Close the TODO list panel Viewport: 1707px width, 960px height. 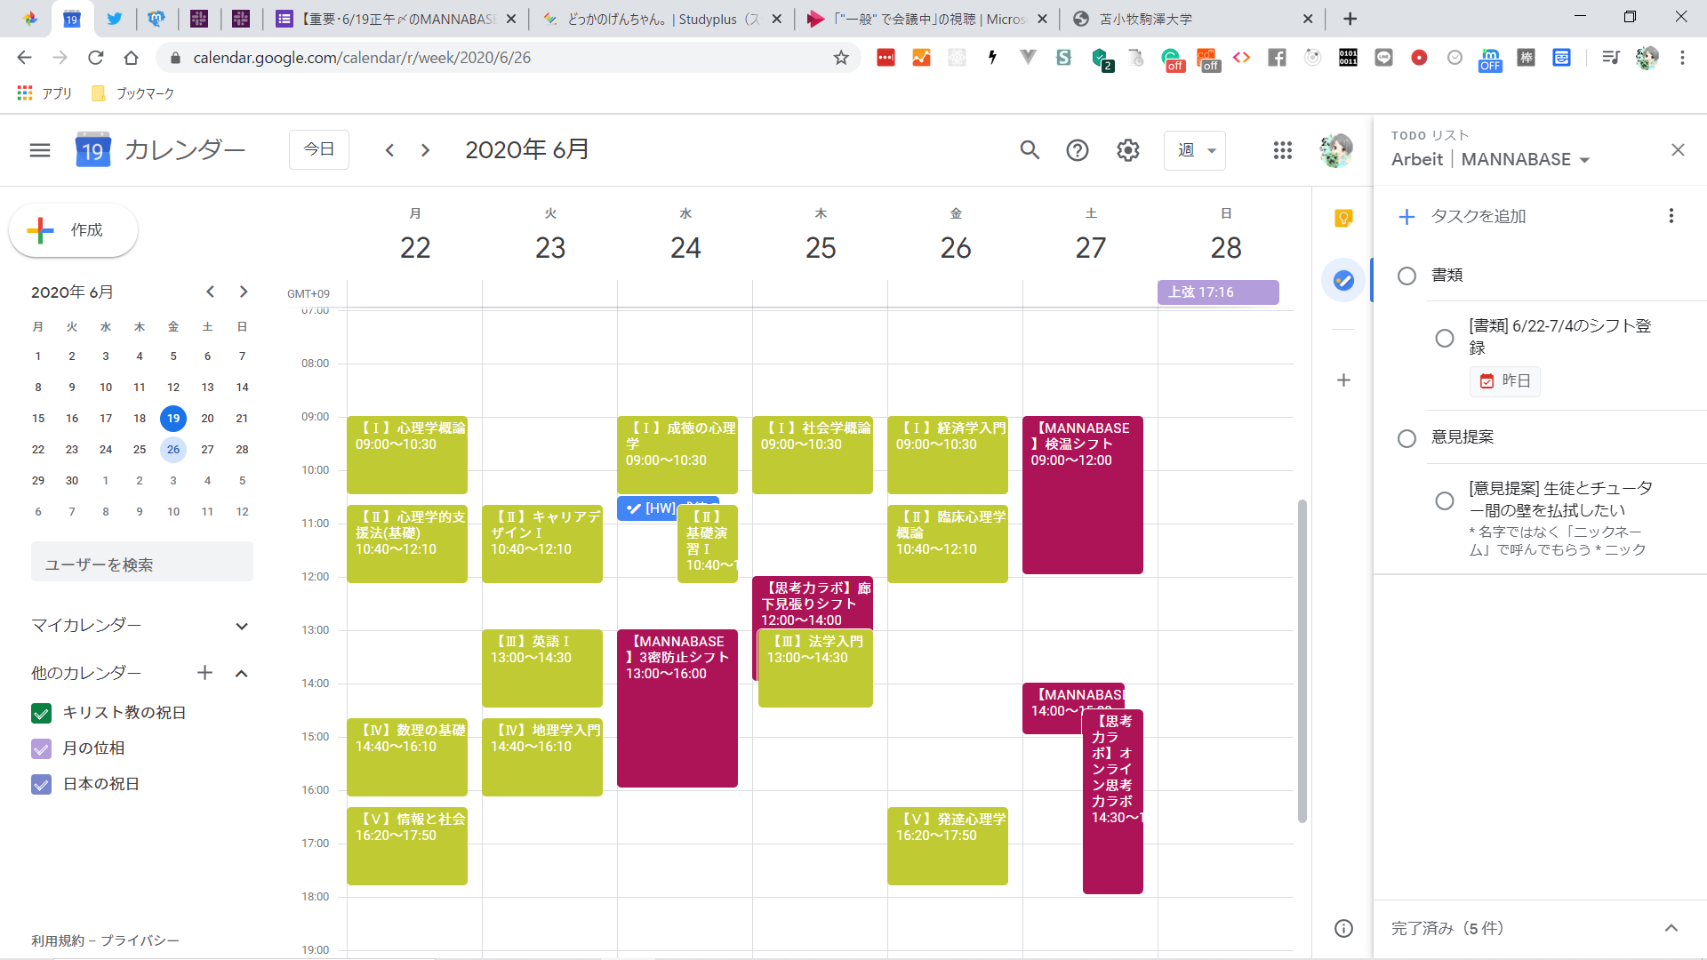[x=1677, y=150]
